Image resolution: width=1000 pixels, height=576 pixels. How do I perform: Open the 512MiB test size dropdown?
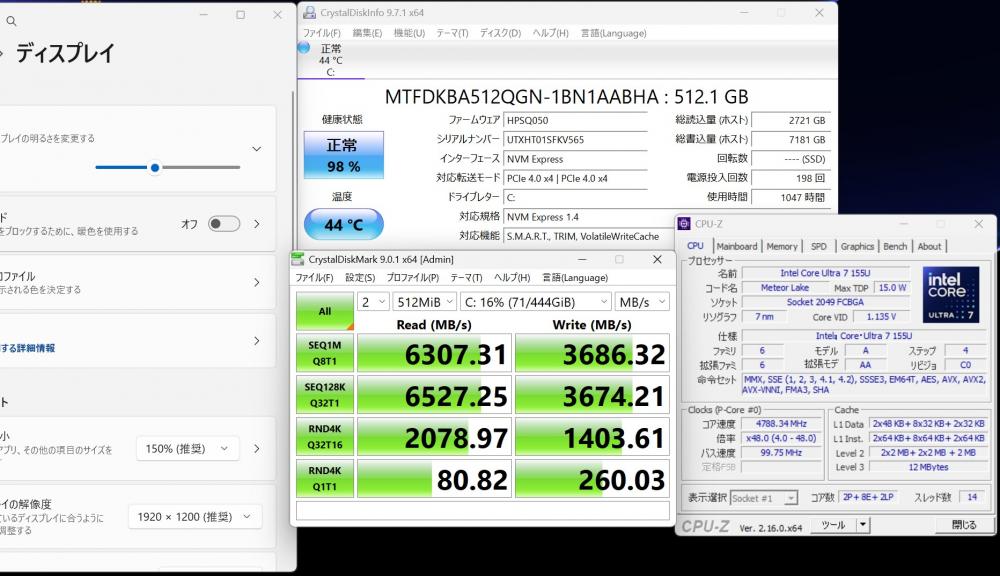click(424, 302)
